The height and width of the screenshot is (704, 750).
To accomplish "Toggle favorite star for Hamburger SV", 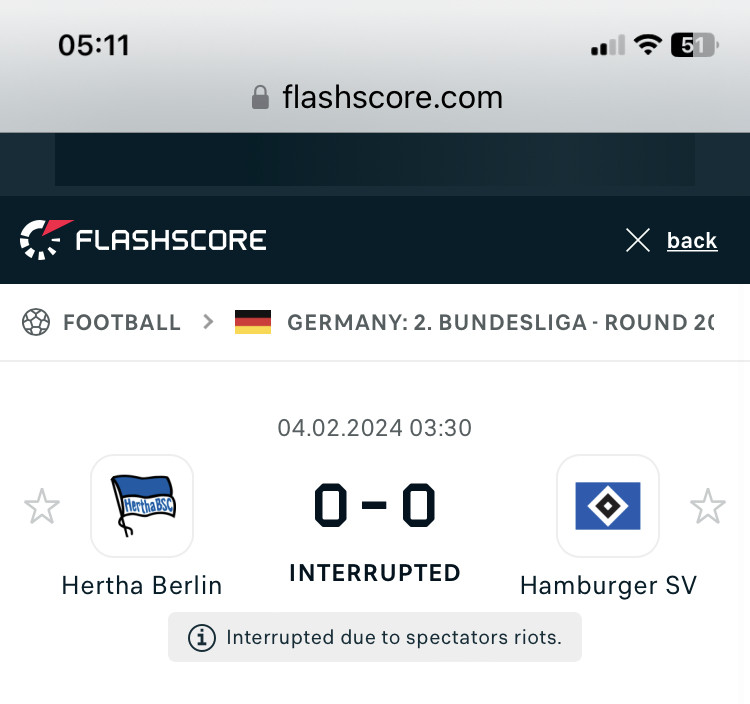I will (708, 506).
